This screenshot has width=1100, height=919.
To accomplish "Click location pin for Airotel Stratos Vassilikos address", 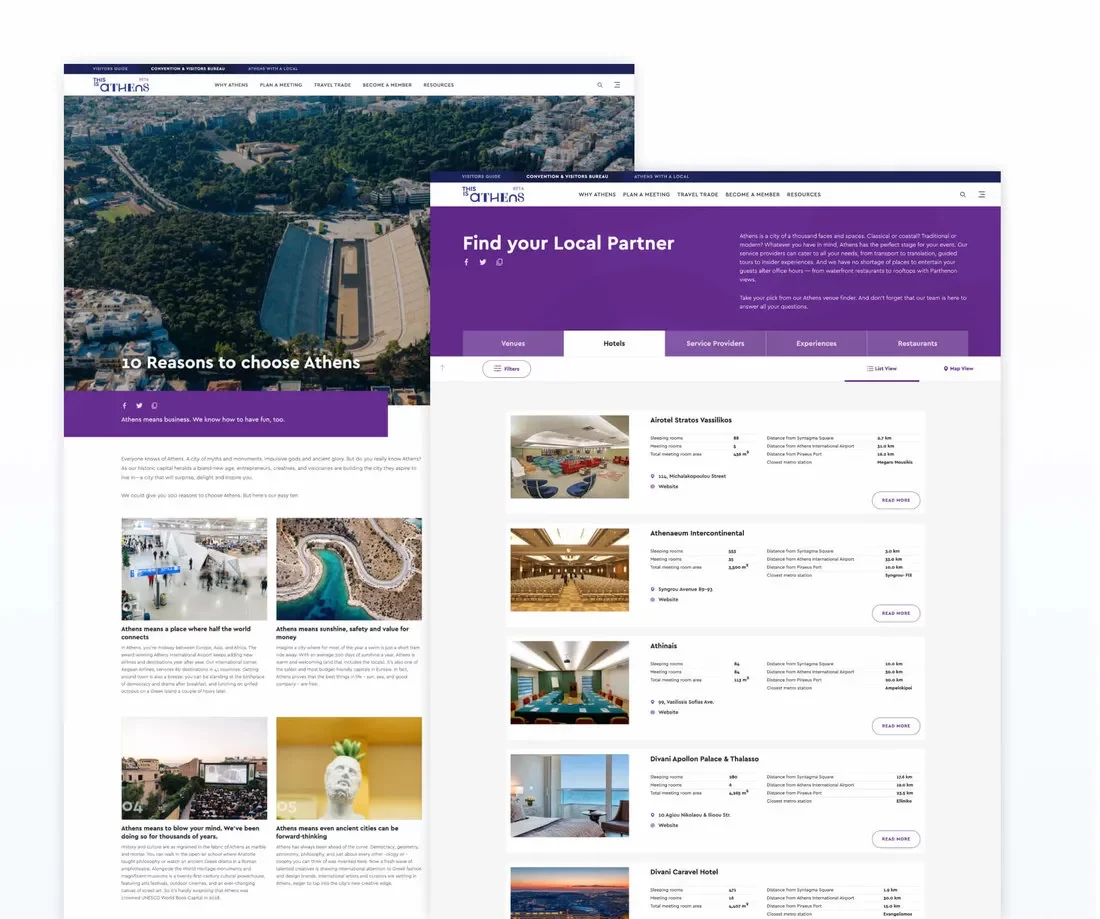I will point(652,476).
